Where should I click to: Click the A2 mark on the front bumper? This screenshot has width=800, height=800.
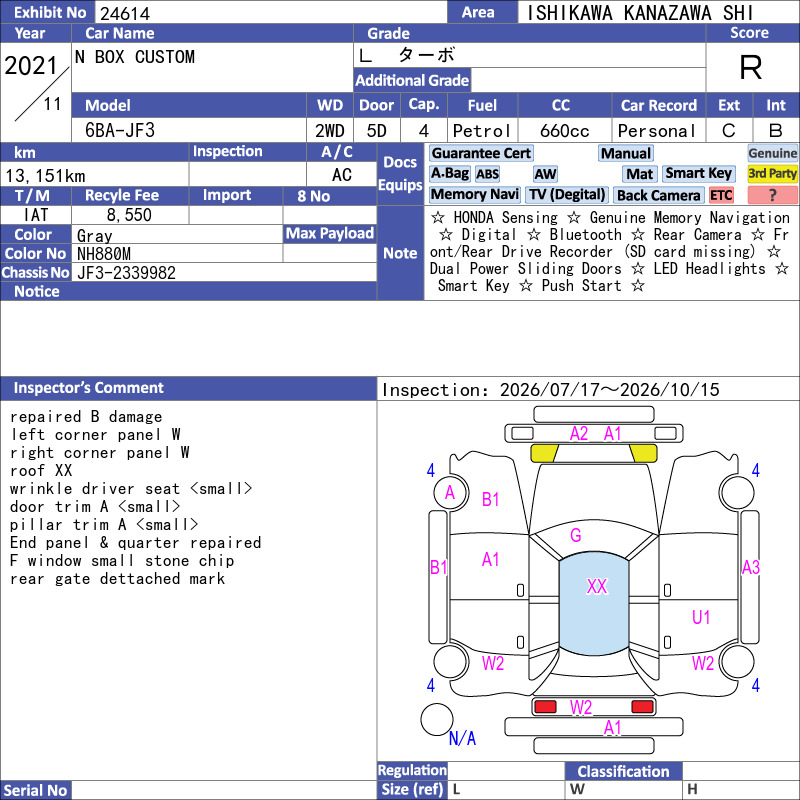pyautogui.click(x=579, y=434)
